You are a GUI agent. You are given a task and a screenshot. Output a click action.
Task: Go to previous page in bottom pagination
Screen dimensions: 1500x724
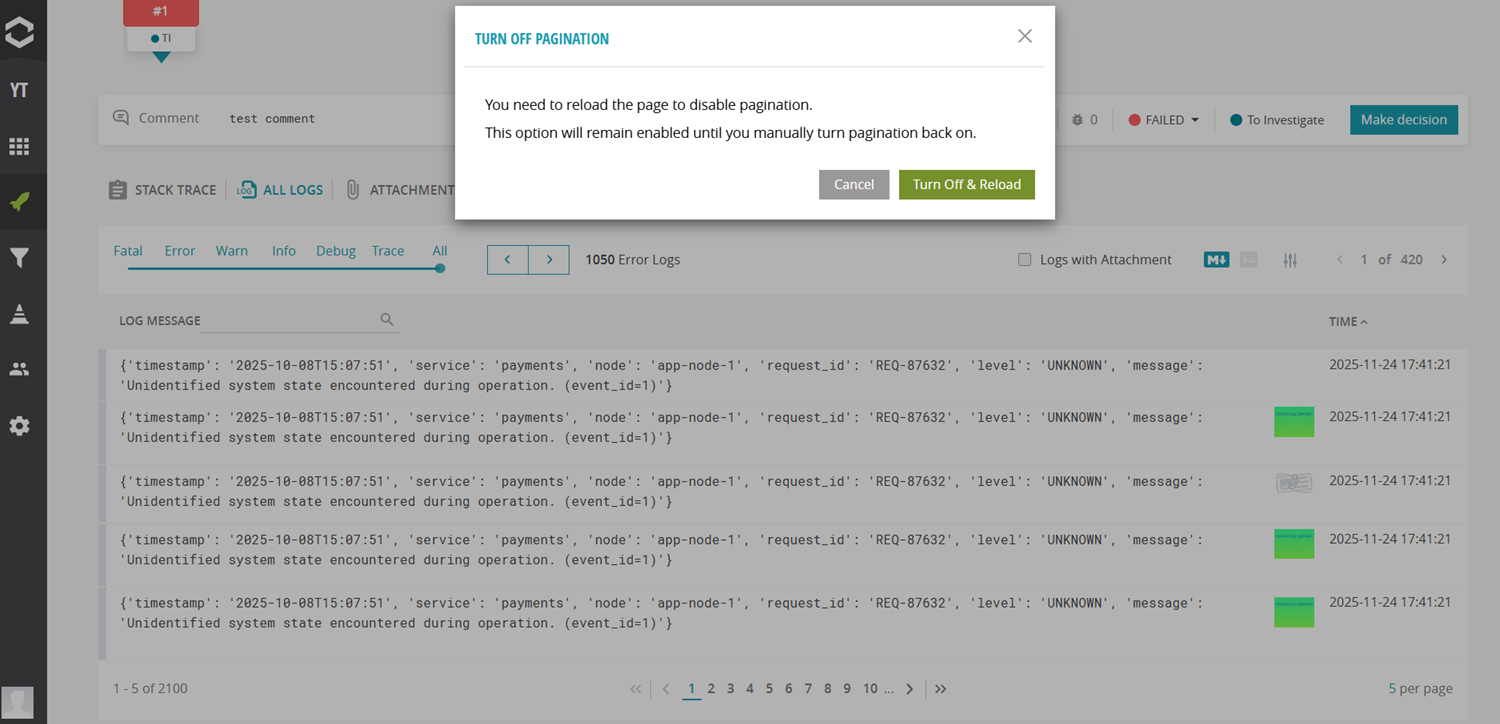[666, 689]
